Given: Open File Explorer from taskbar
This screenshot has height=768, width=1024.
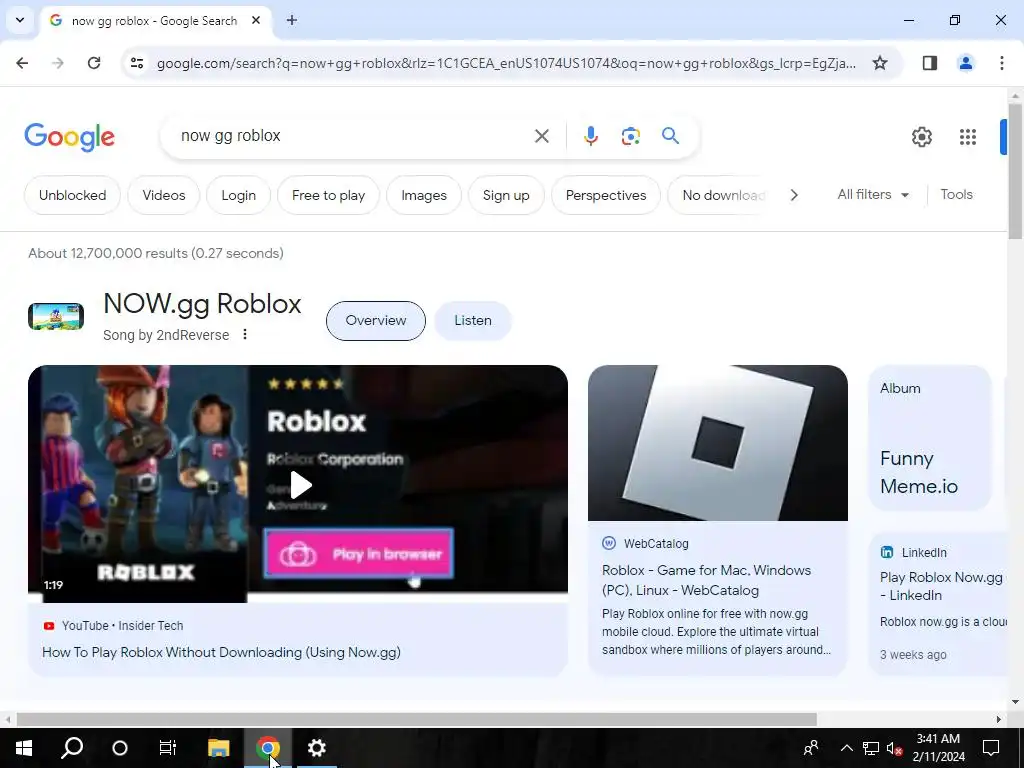Looking at the screenshot, I should (219, 748).
